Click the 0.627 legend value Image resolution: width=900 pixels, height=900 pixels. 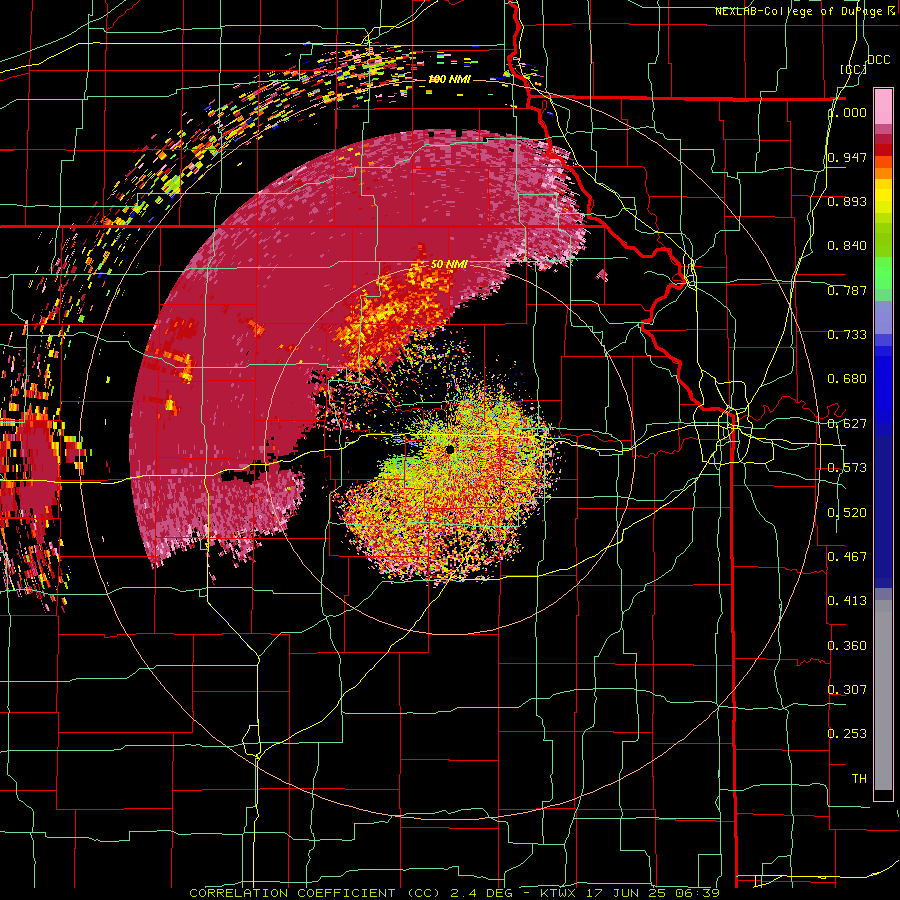tap(847, 424)
